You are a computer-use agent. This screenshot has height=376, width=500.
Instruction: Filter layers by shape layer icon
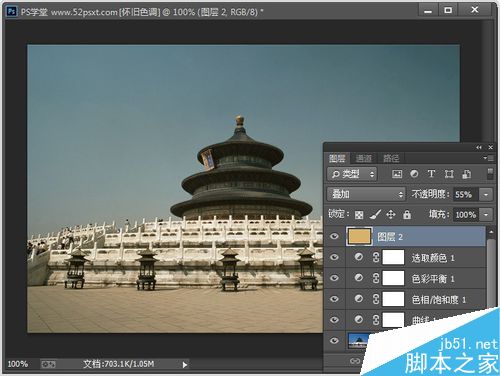(x=449, y=174)
